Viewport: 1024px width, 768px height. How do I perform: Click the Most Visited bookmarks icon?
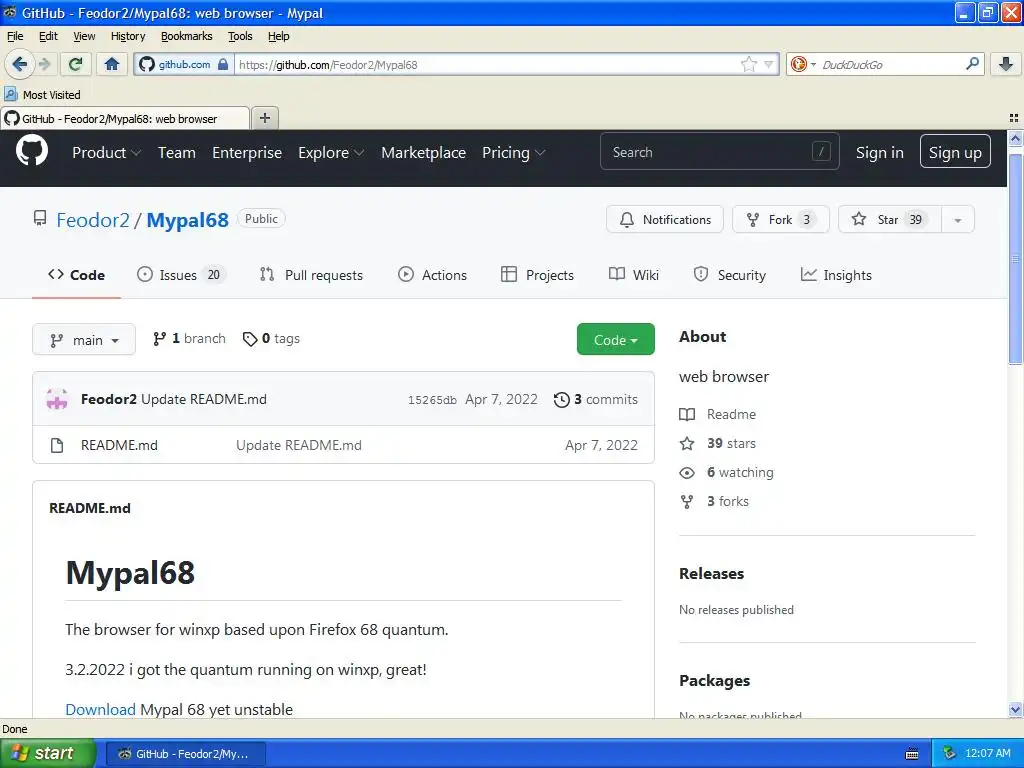(10, 94)
